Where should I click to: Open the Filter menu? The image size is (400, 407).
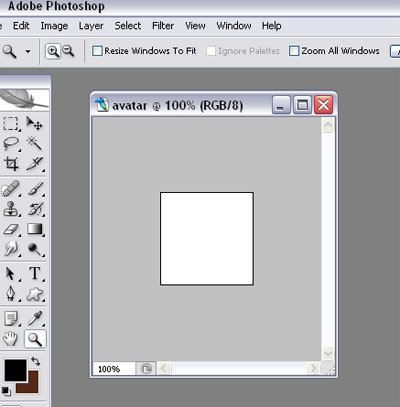(x=163, y=26)
